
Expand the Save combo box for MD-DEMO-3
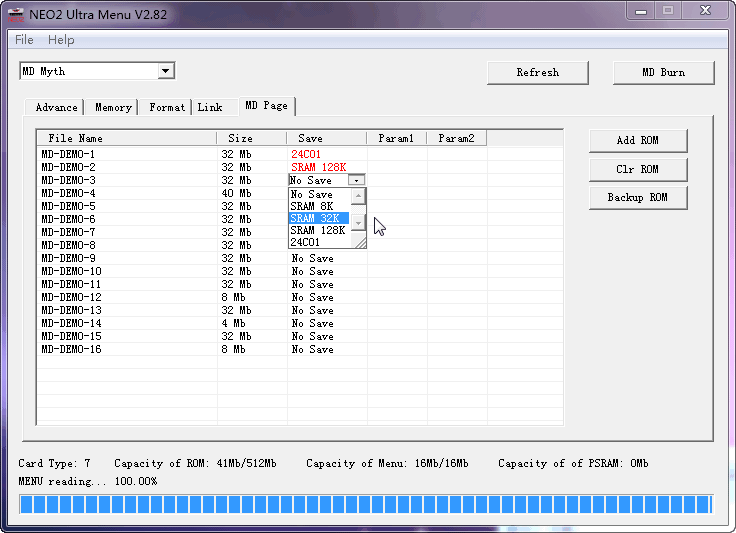356,180
